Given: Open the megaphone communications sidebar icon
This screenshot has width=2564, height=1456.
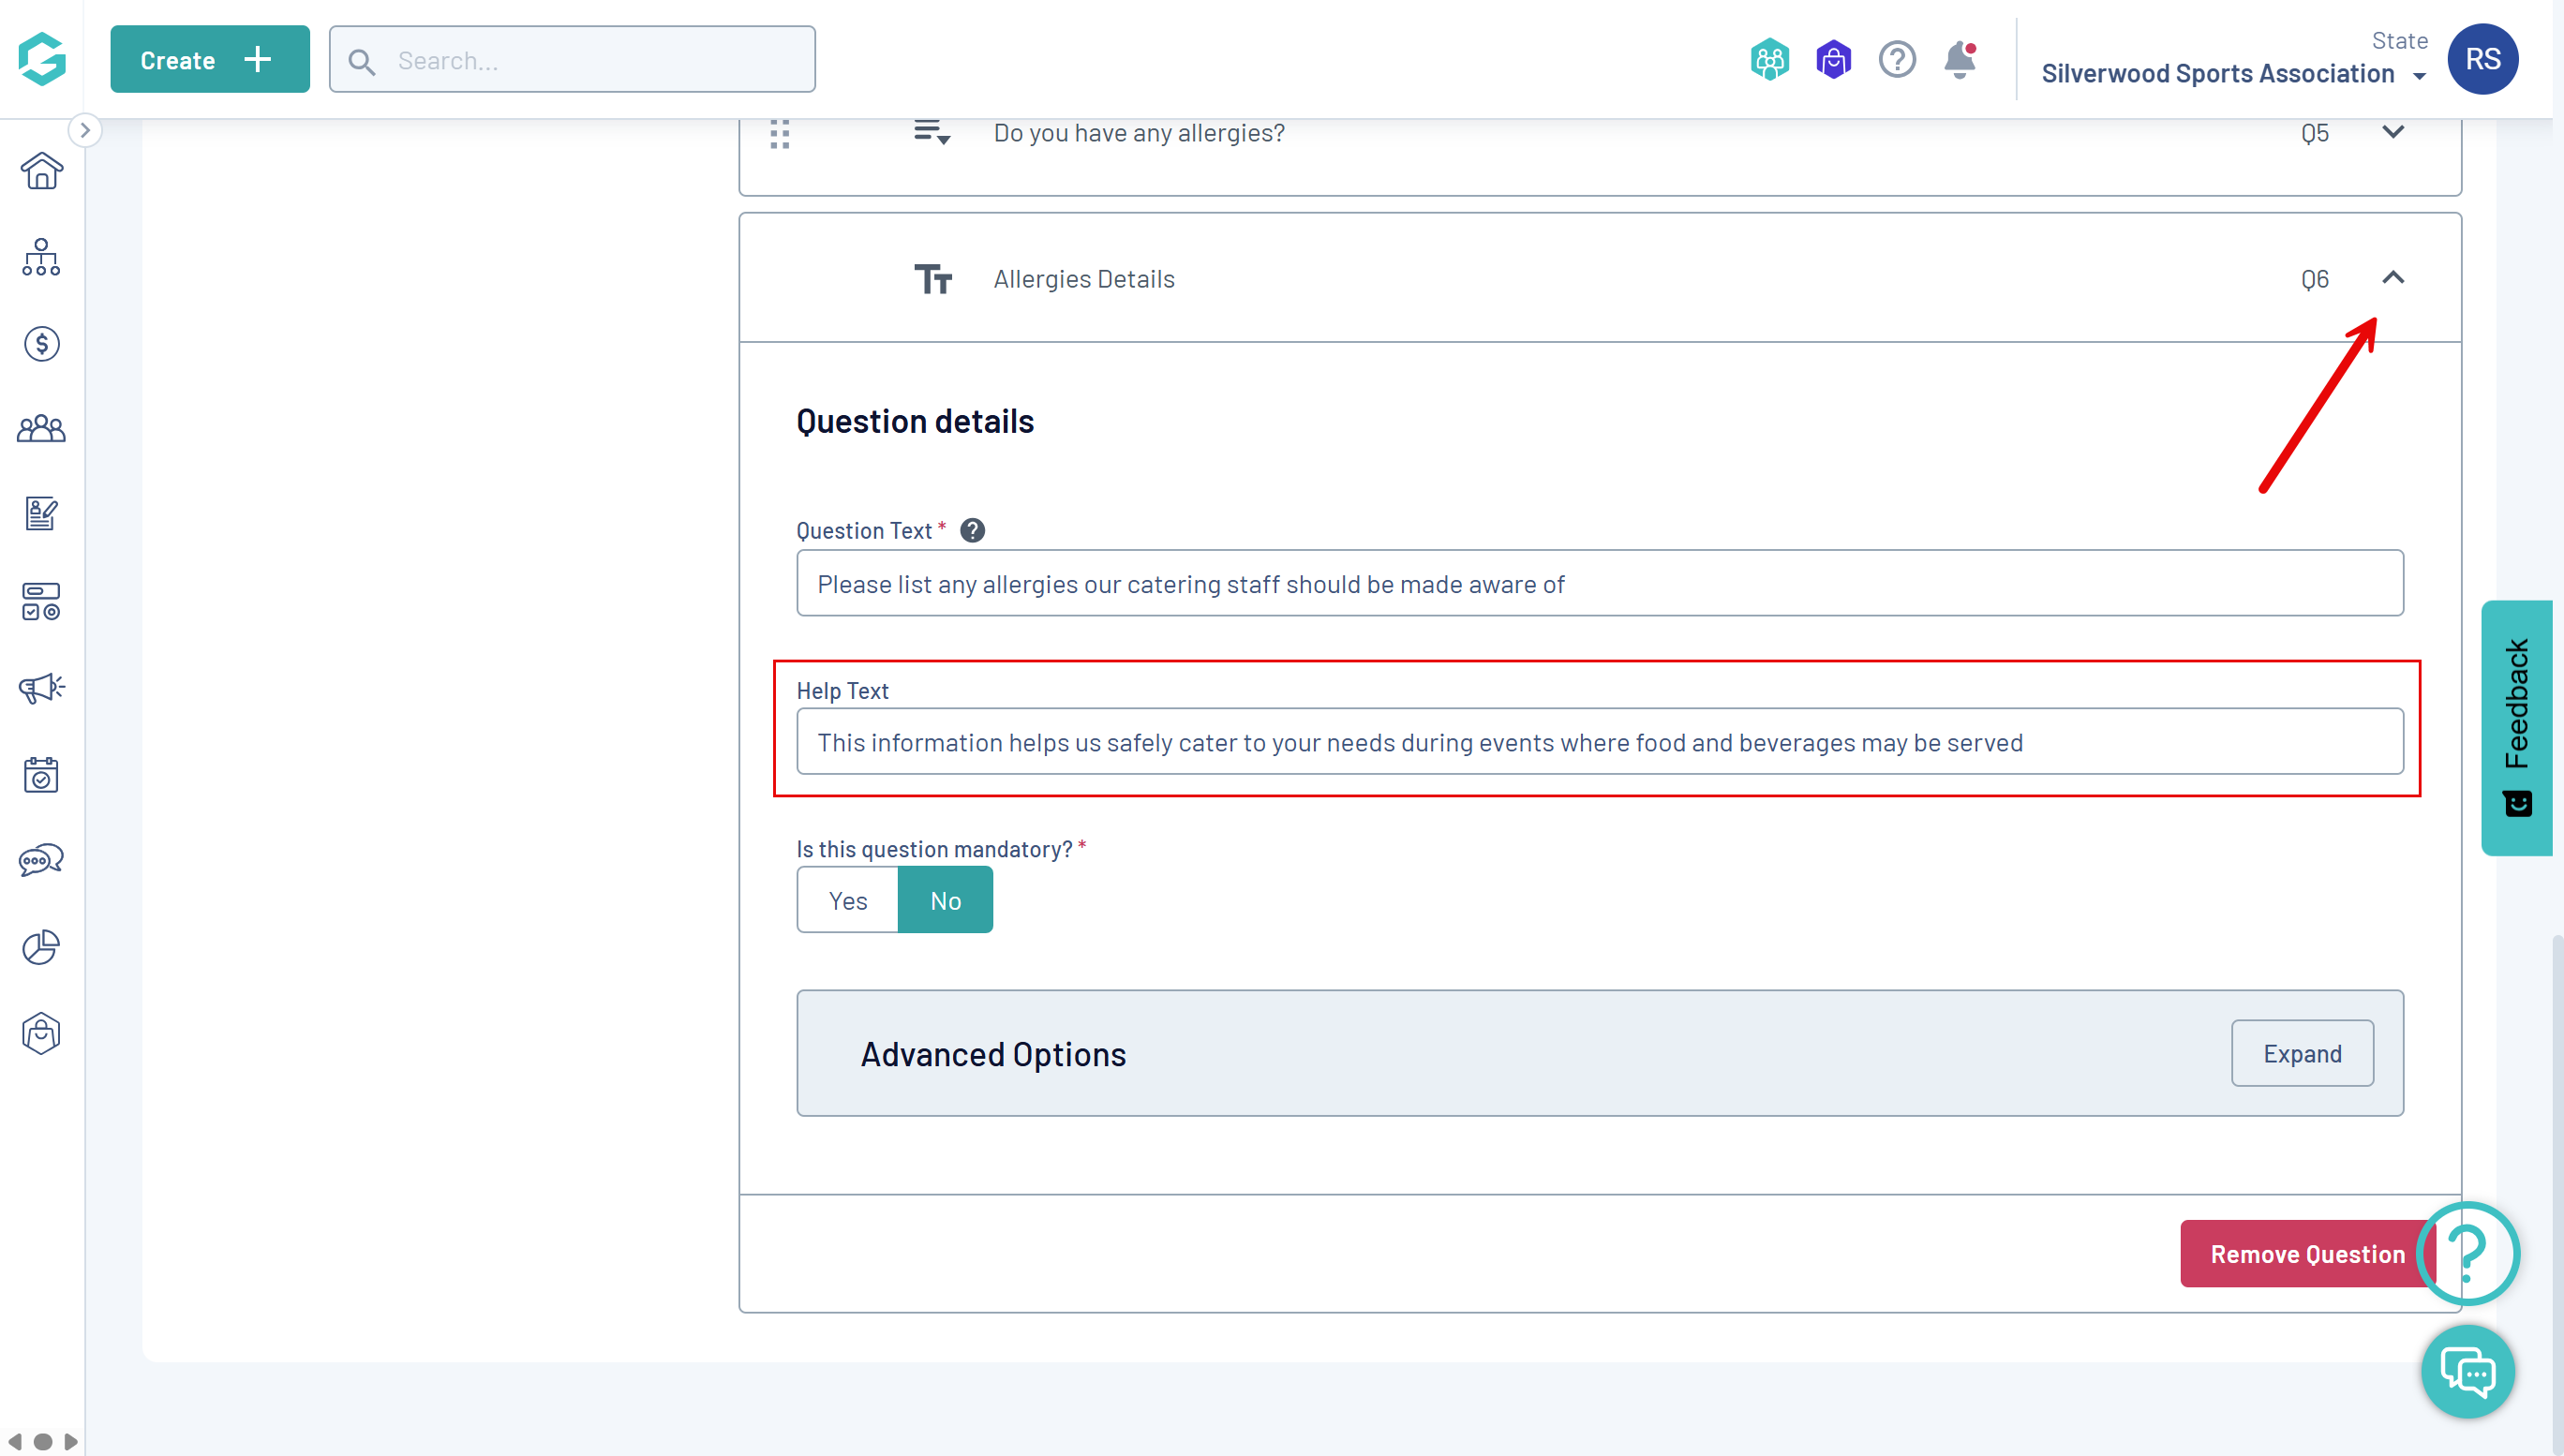Looking at the screenshot, I should click(x=41, y=688).
